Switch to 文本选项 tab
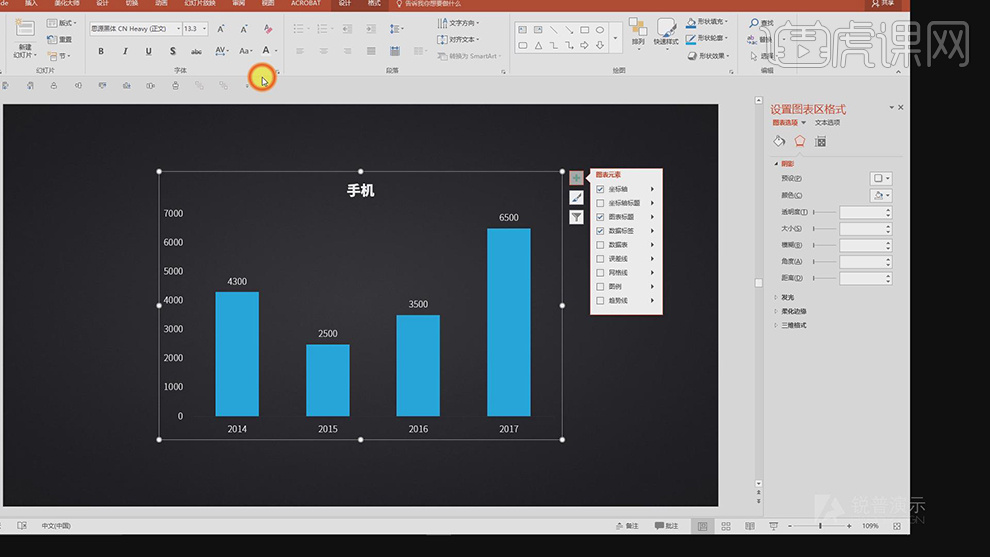 (x=827, y=123)
